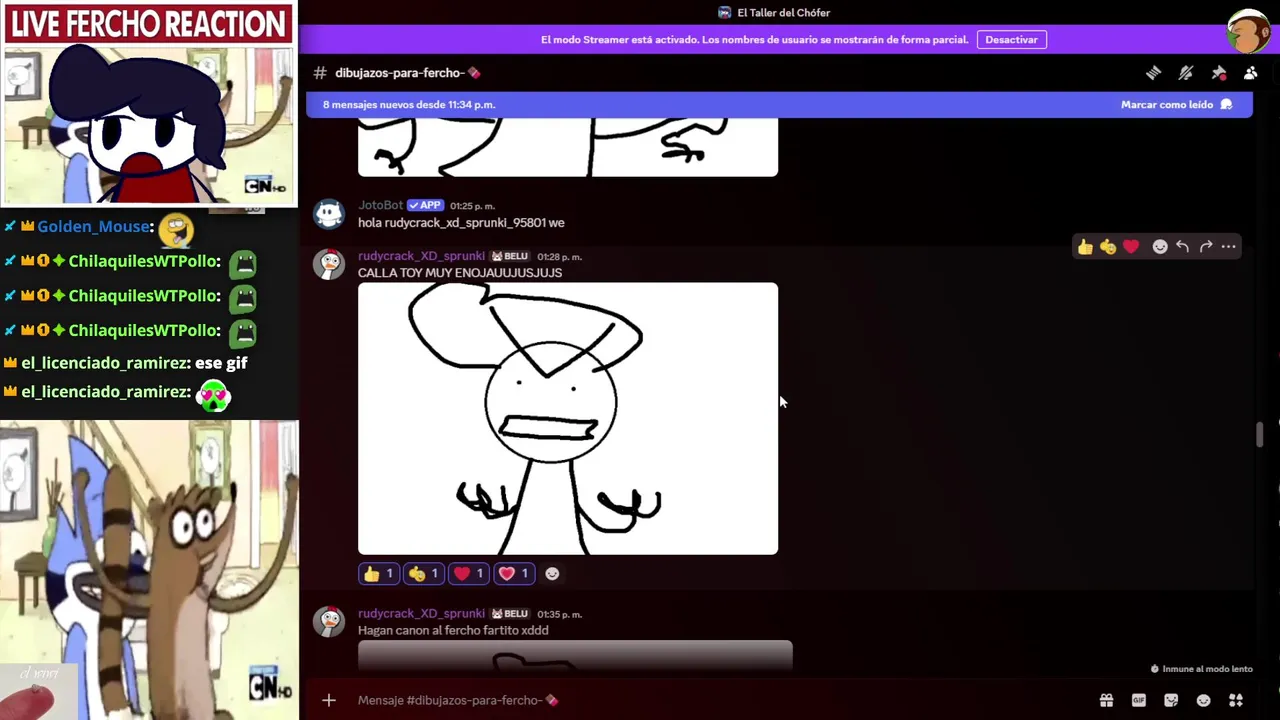Click the monkey avatar at top right

[1249, 31]
